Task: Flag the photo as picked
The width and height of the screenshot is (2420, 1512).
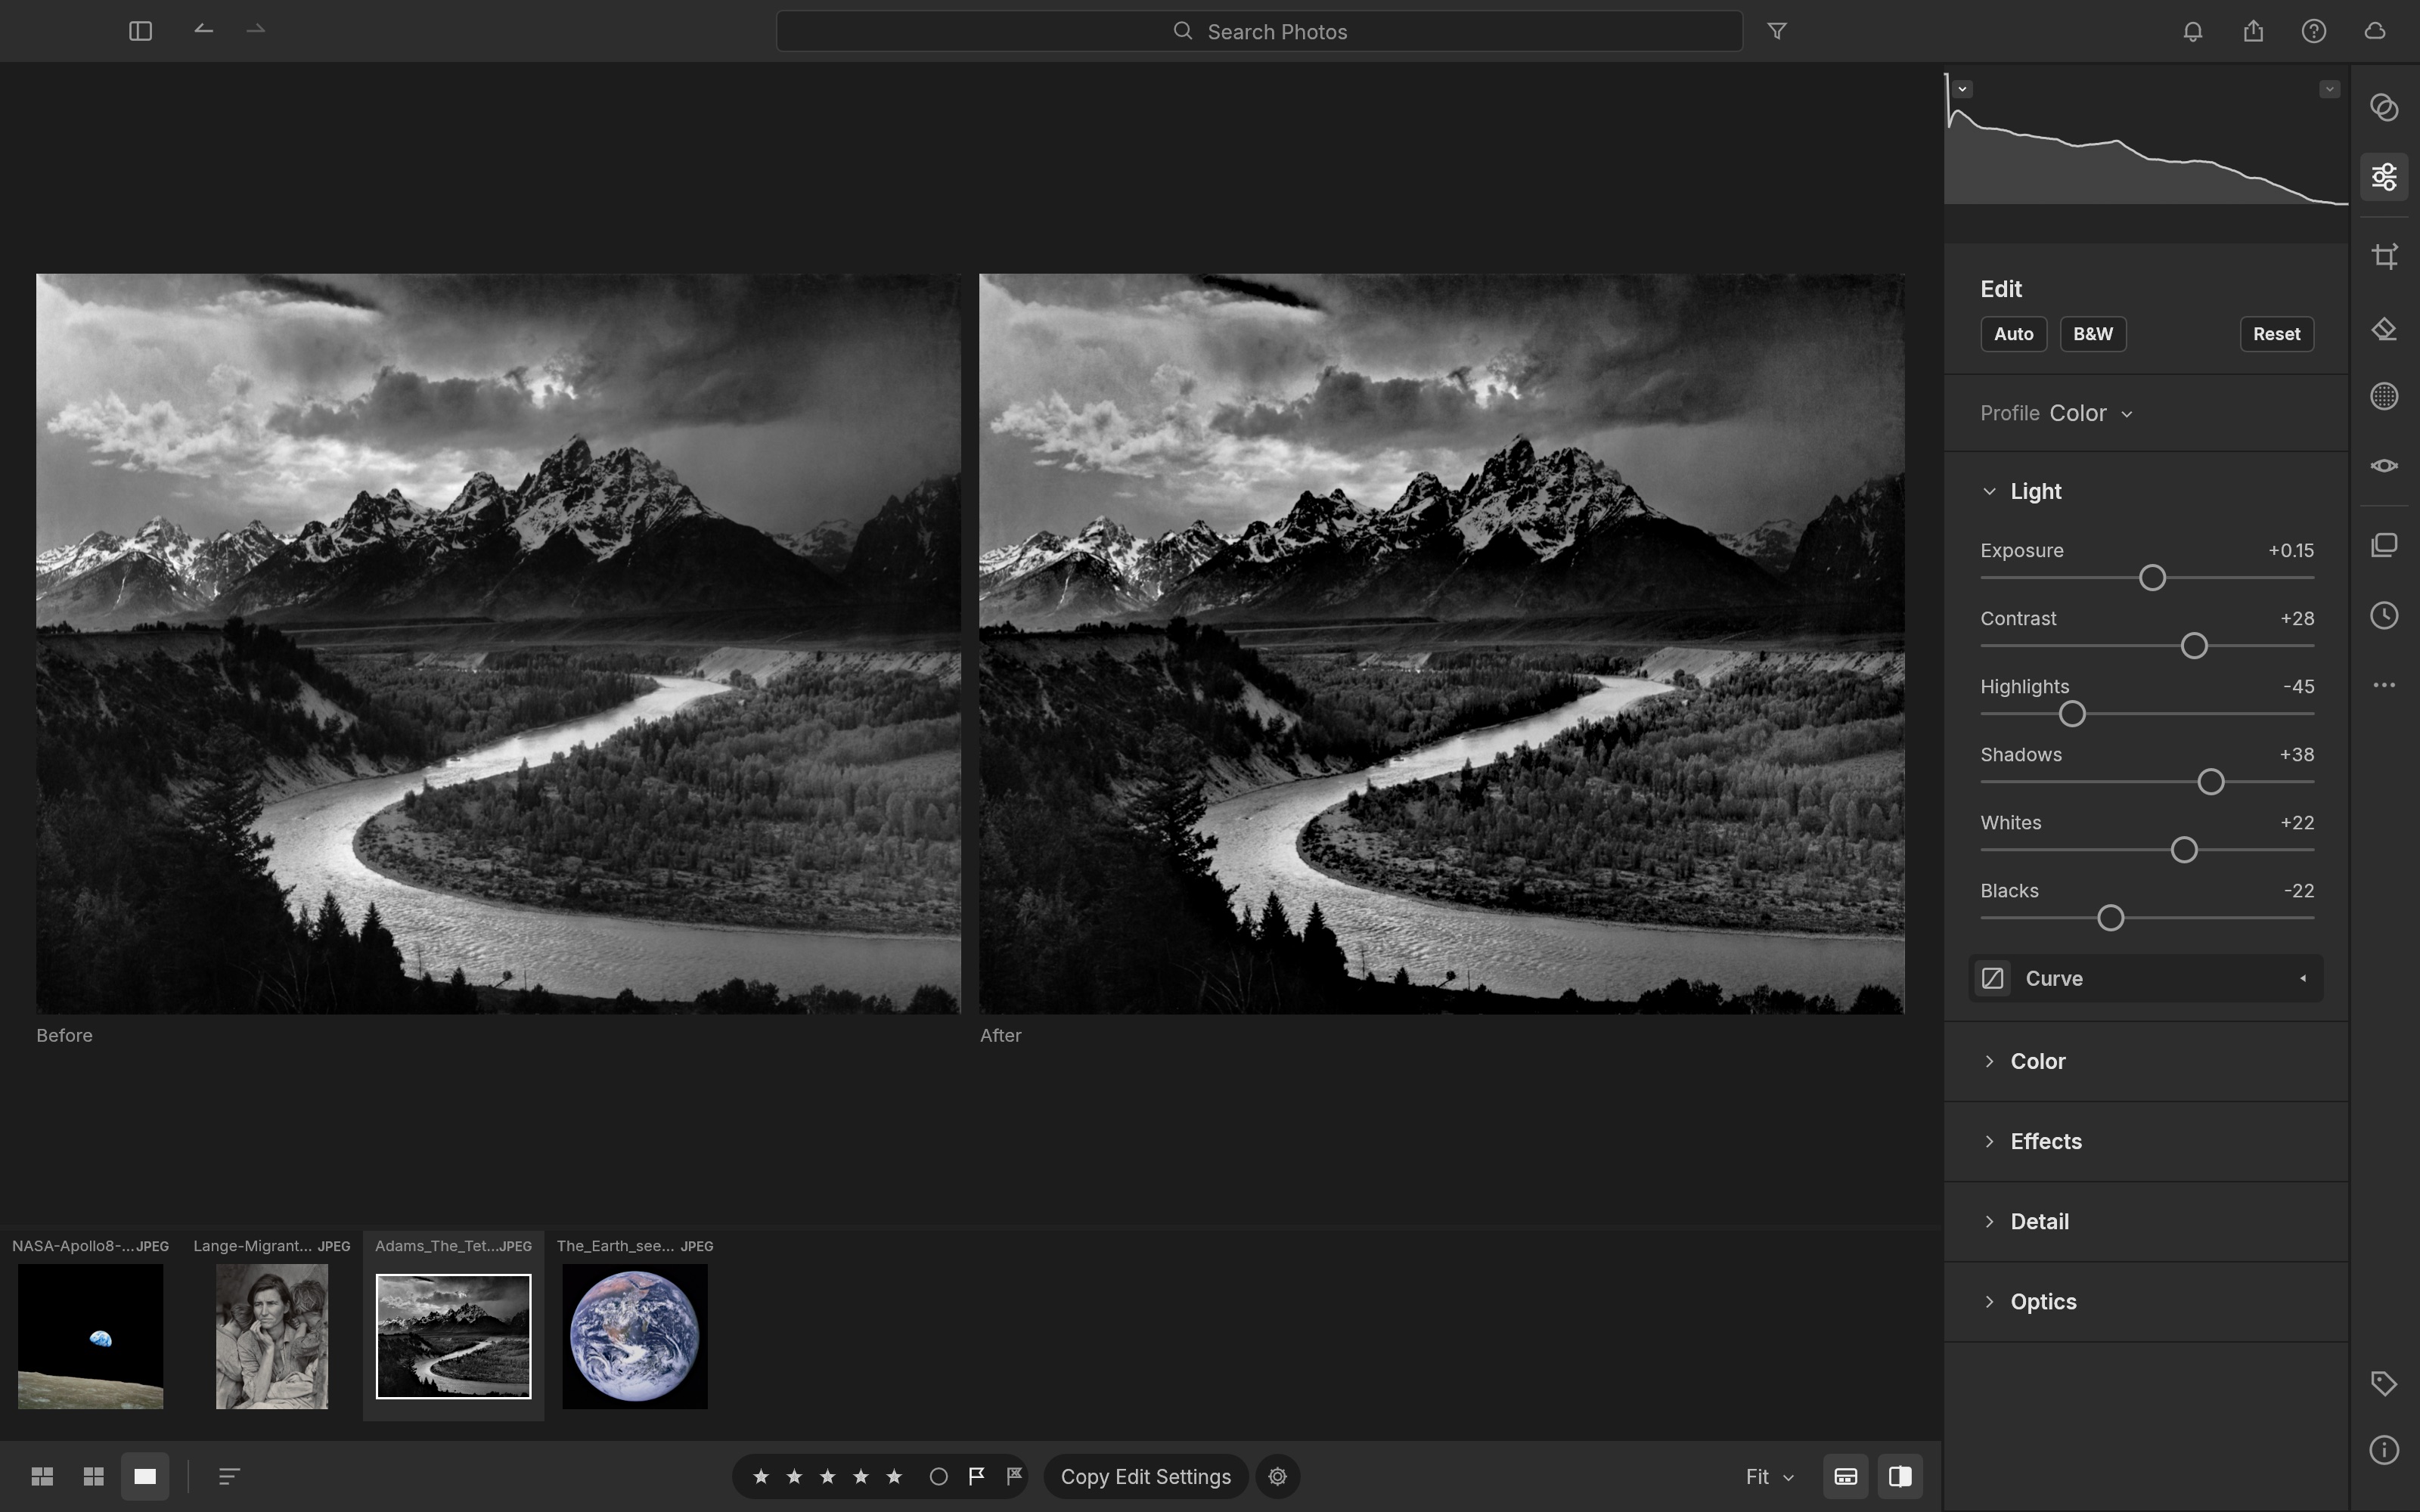Action: pyautogui.click(x=976, y=1476)
